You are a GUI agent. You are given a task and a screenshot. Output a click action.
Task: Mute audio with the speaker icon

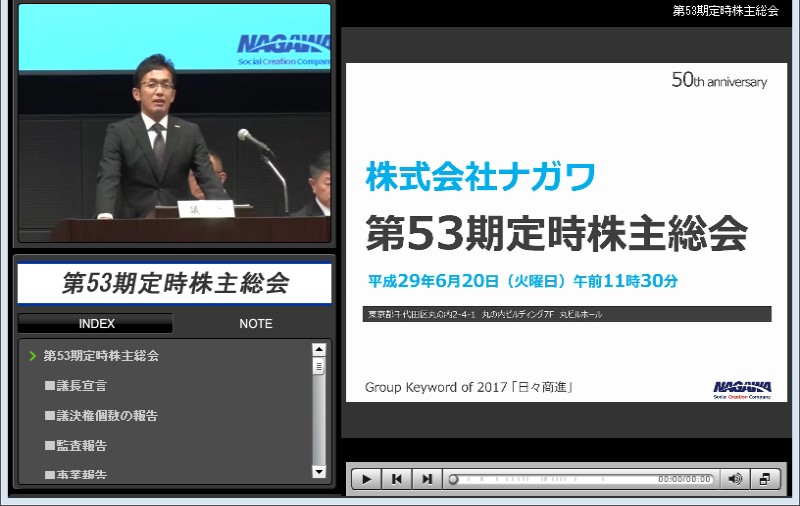[x=735, y=479]
